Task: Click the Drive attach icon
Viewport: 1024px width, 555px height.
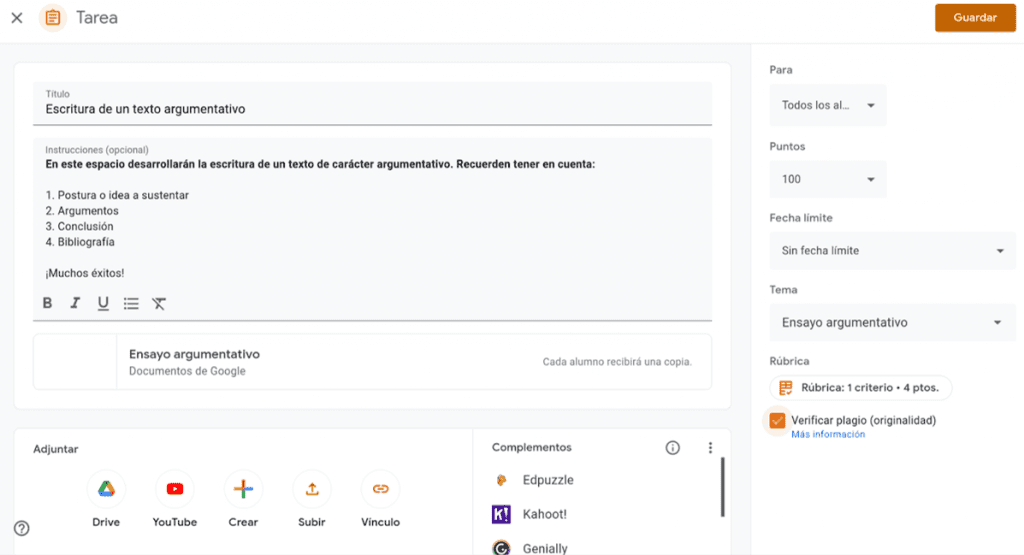Action: [106, 489]
